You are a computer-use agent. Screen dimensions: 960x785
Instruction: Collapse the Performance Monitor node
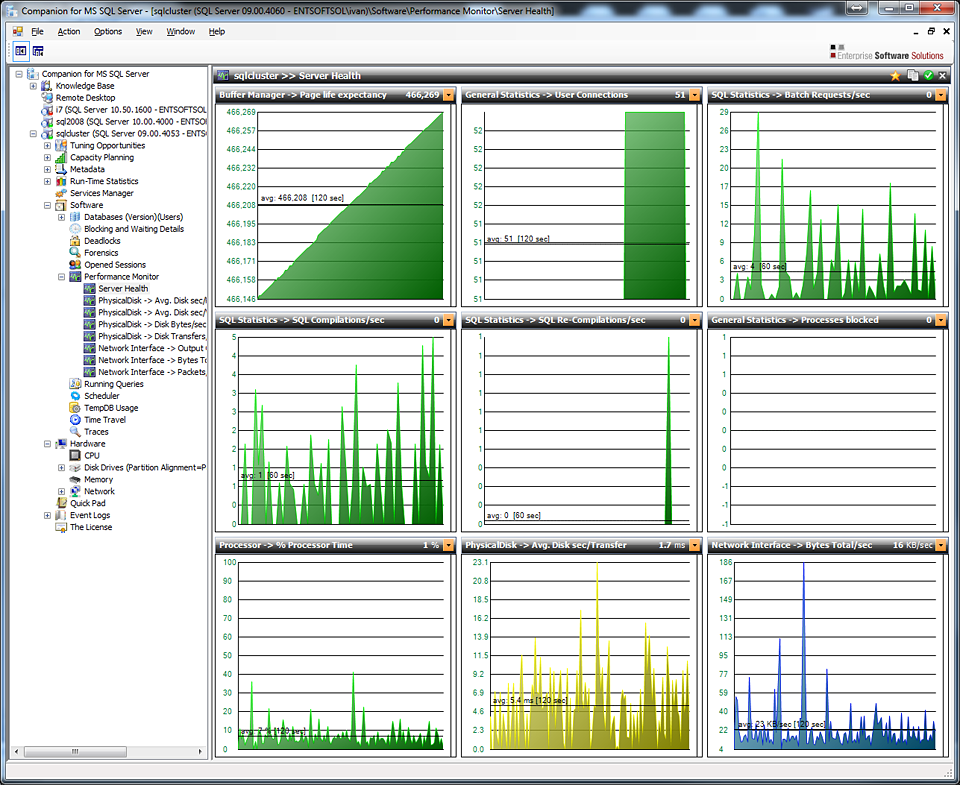click(61, 277)
